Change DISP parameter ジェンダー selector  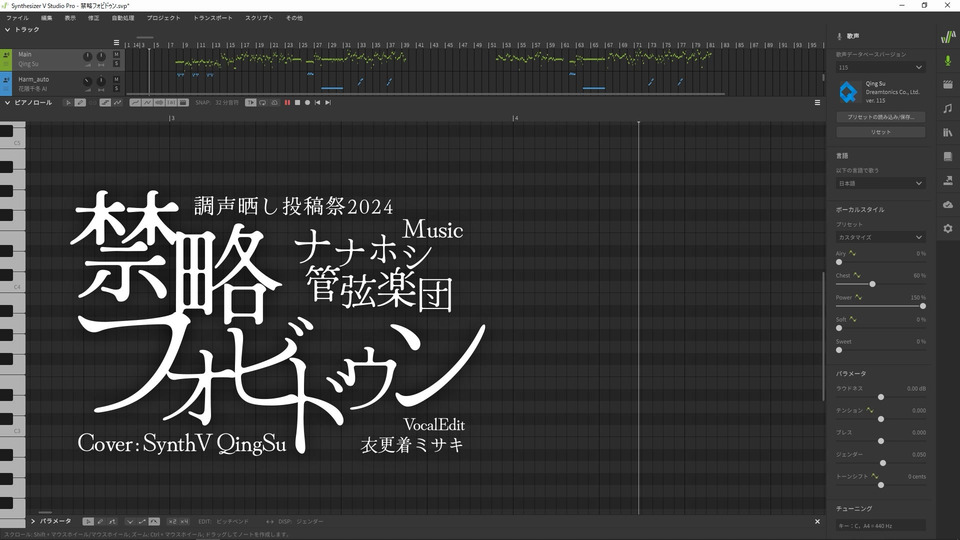coord(310,522)
